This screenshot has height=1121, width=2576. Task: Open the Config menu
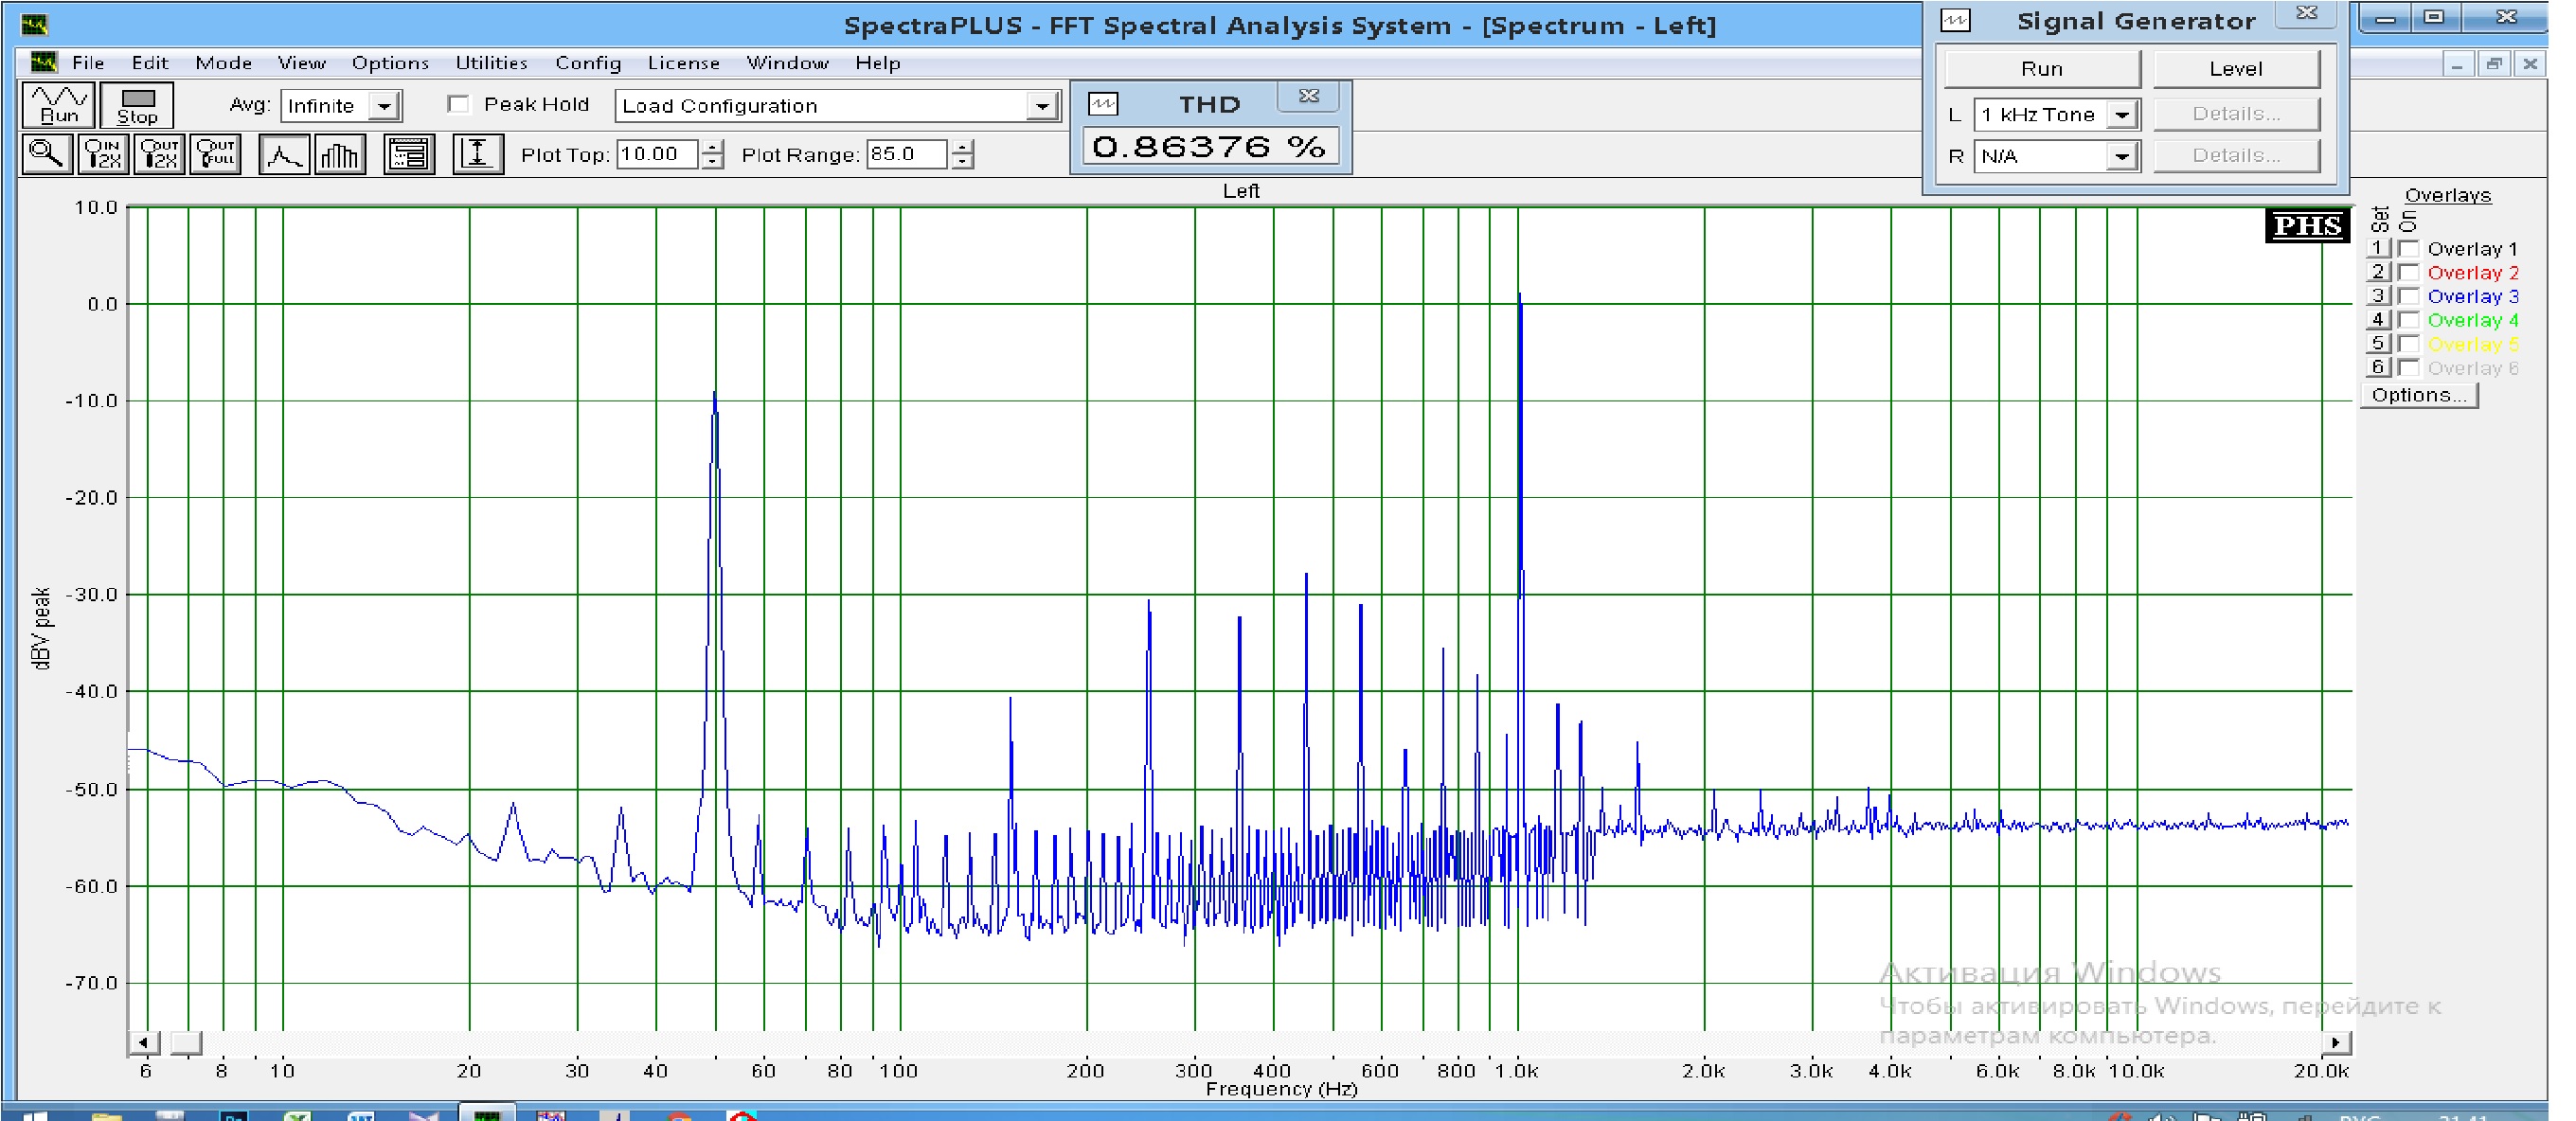point(588,63)
